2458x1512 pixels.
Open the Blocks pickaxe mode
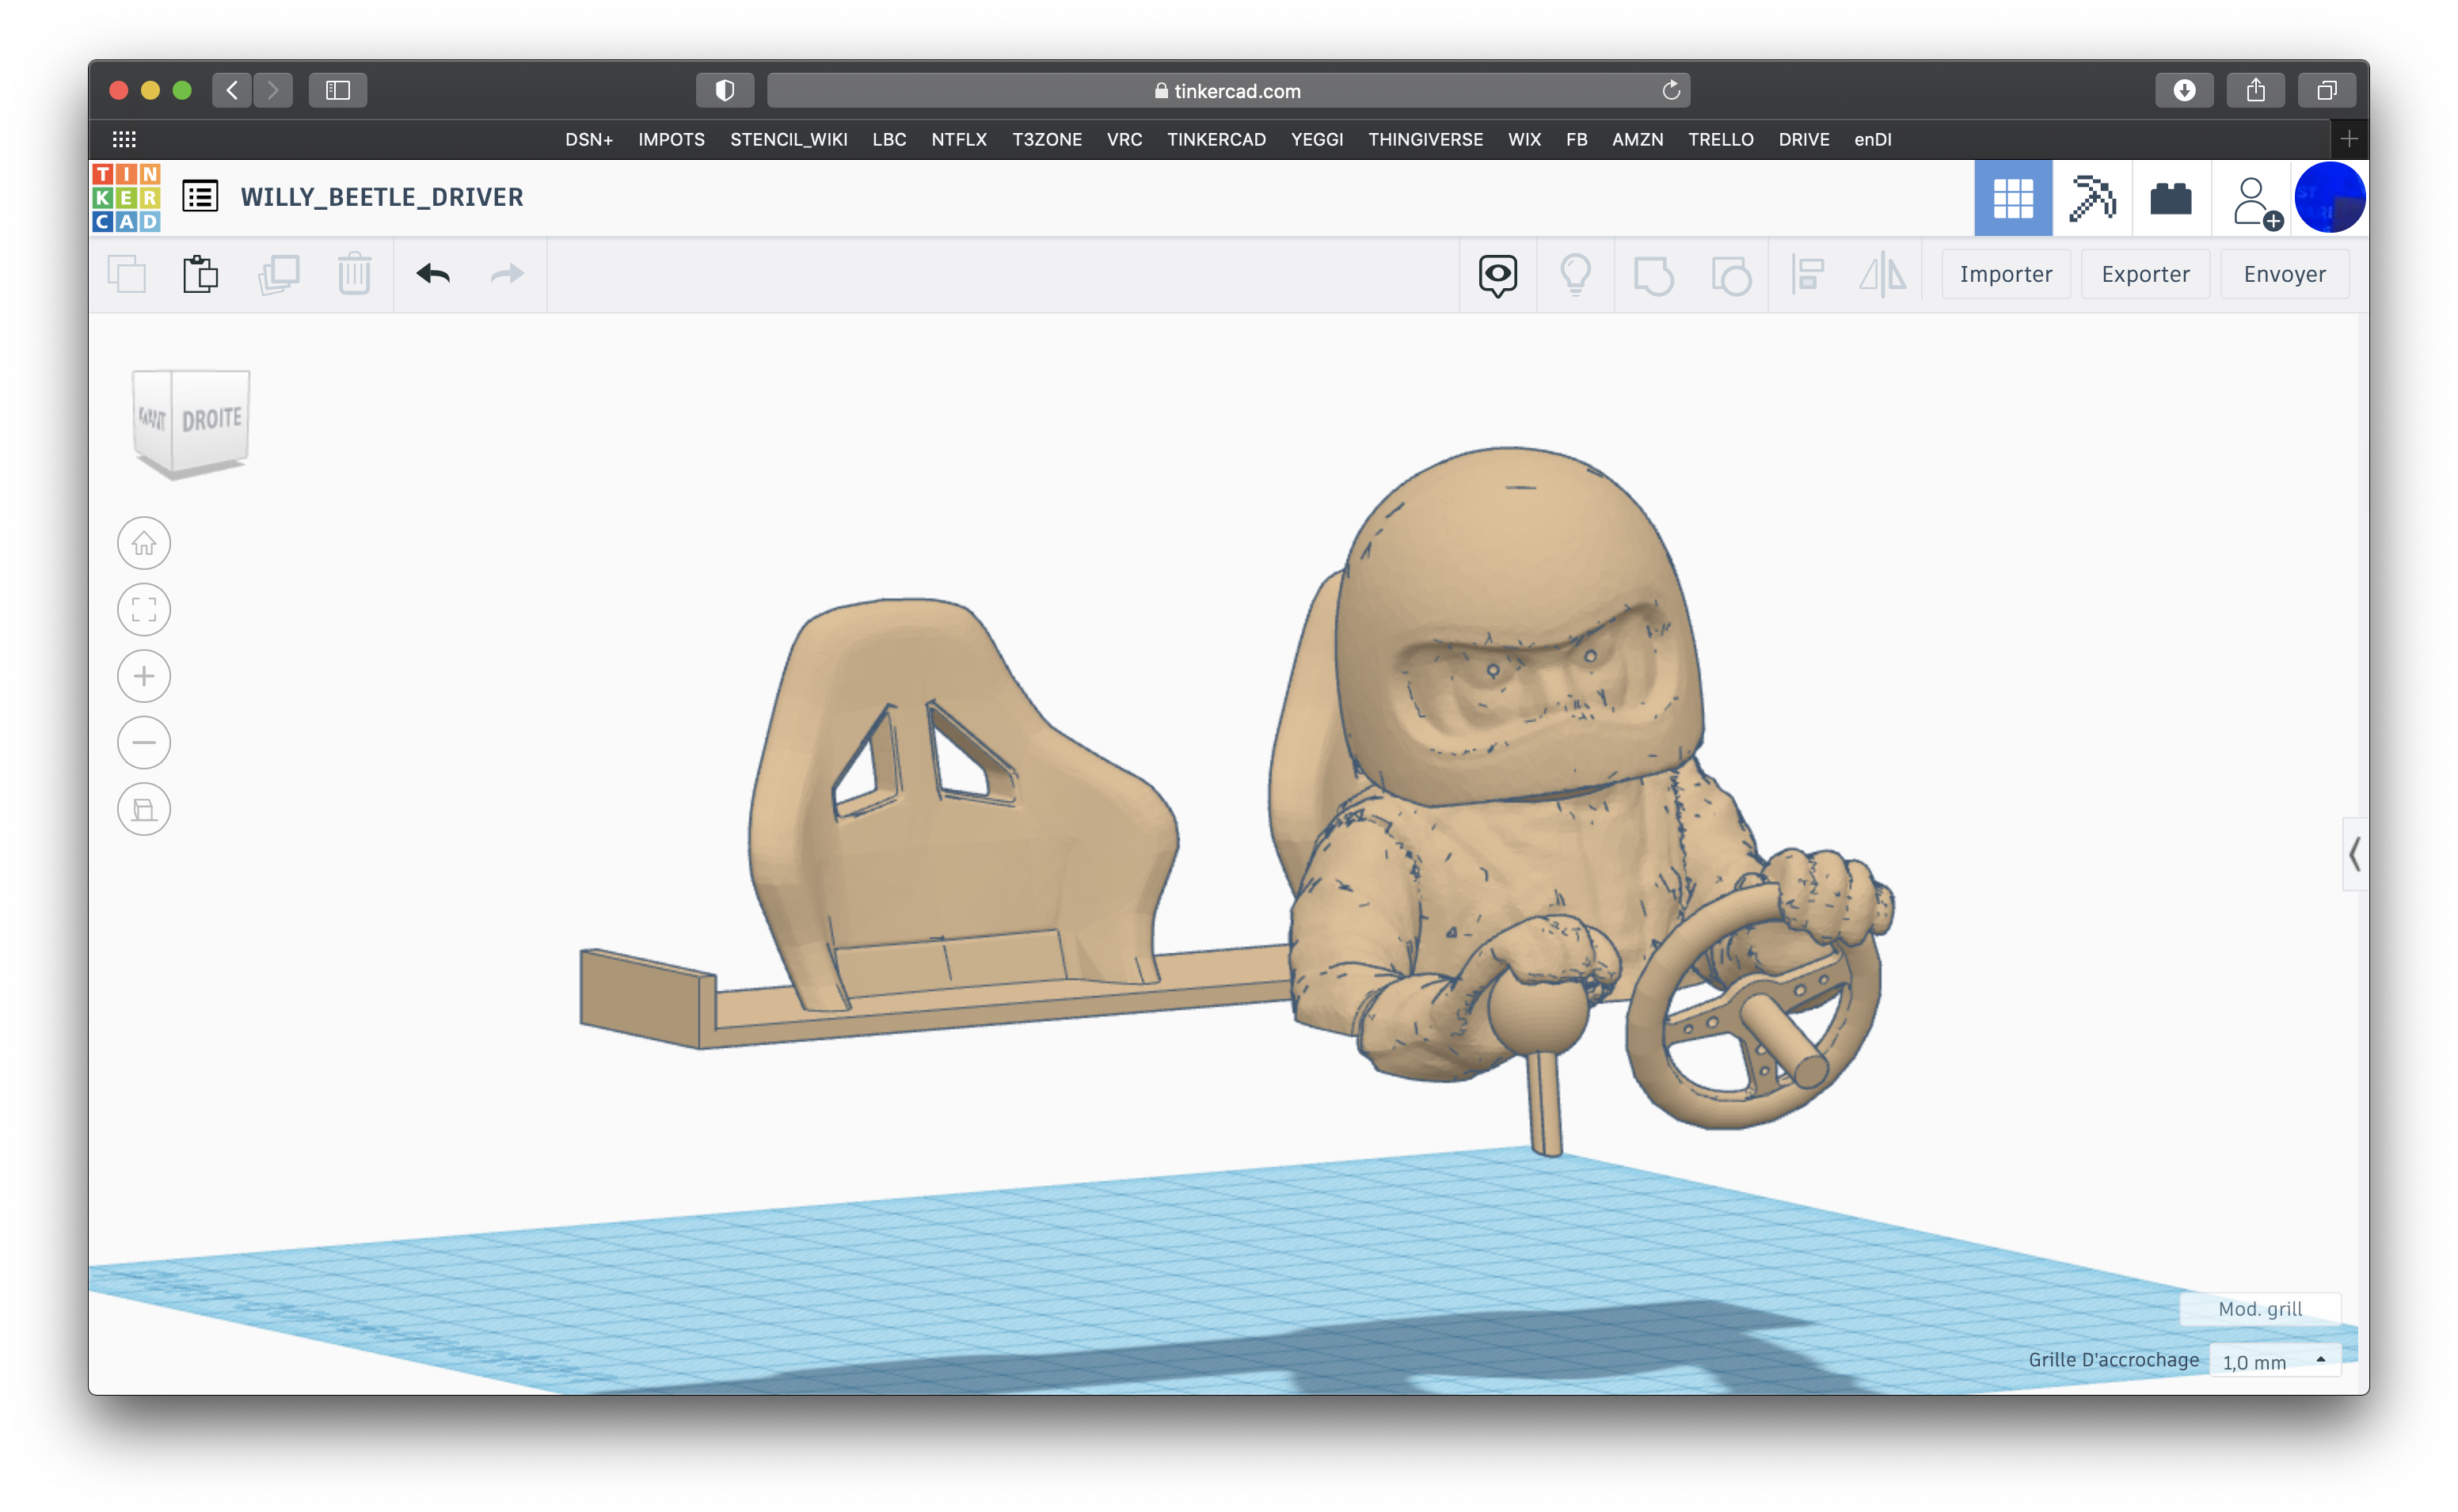tap(2092, 198)
